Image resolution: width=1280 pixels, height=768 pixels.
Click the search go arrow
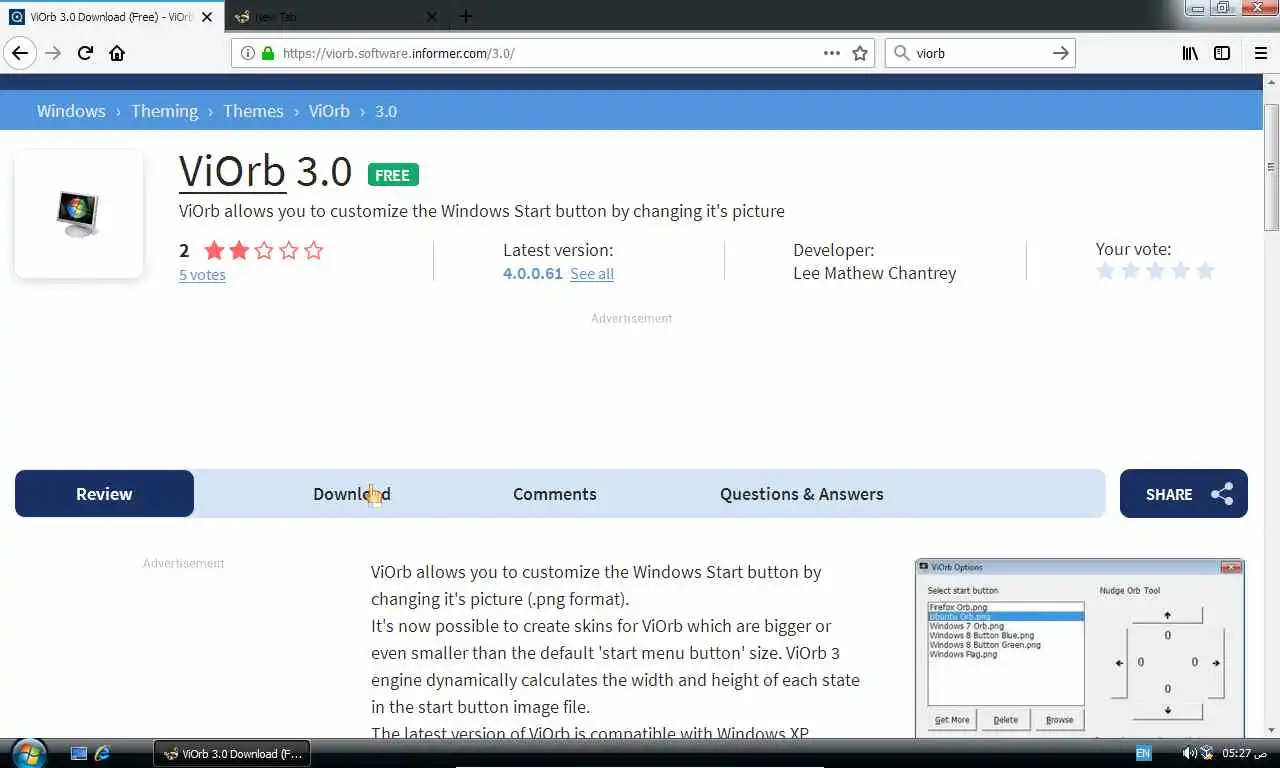[1061, 53]
